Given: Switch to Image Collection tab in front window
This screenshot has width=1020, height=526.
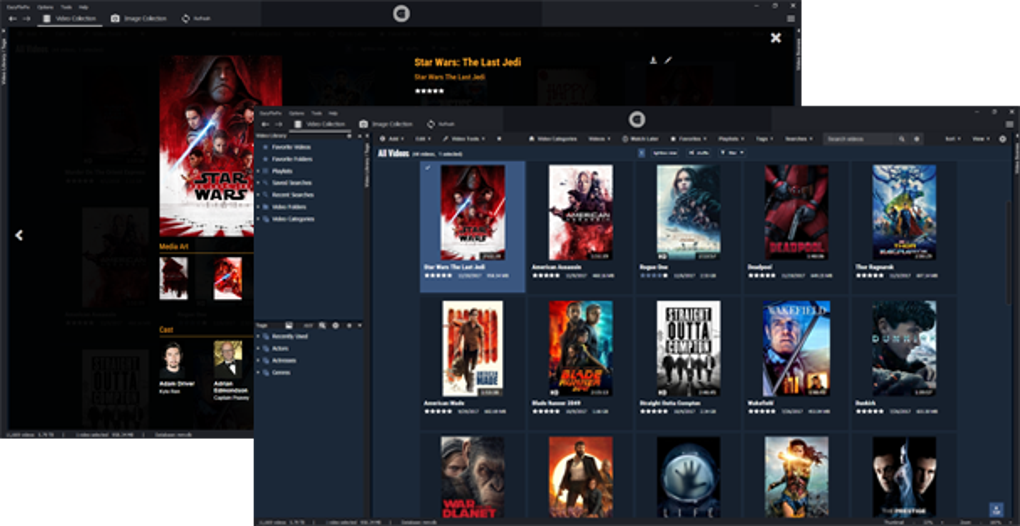Looking at the screenshot, I should [386, 124].
